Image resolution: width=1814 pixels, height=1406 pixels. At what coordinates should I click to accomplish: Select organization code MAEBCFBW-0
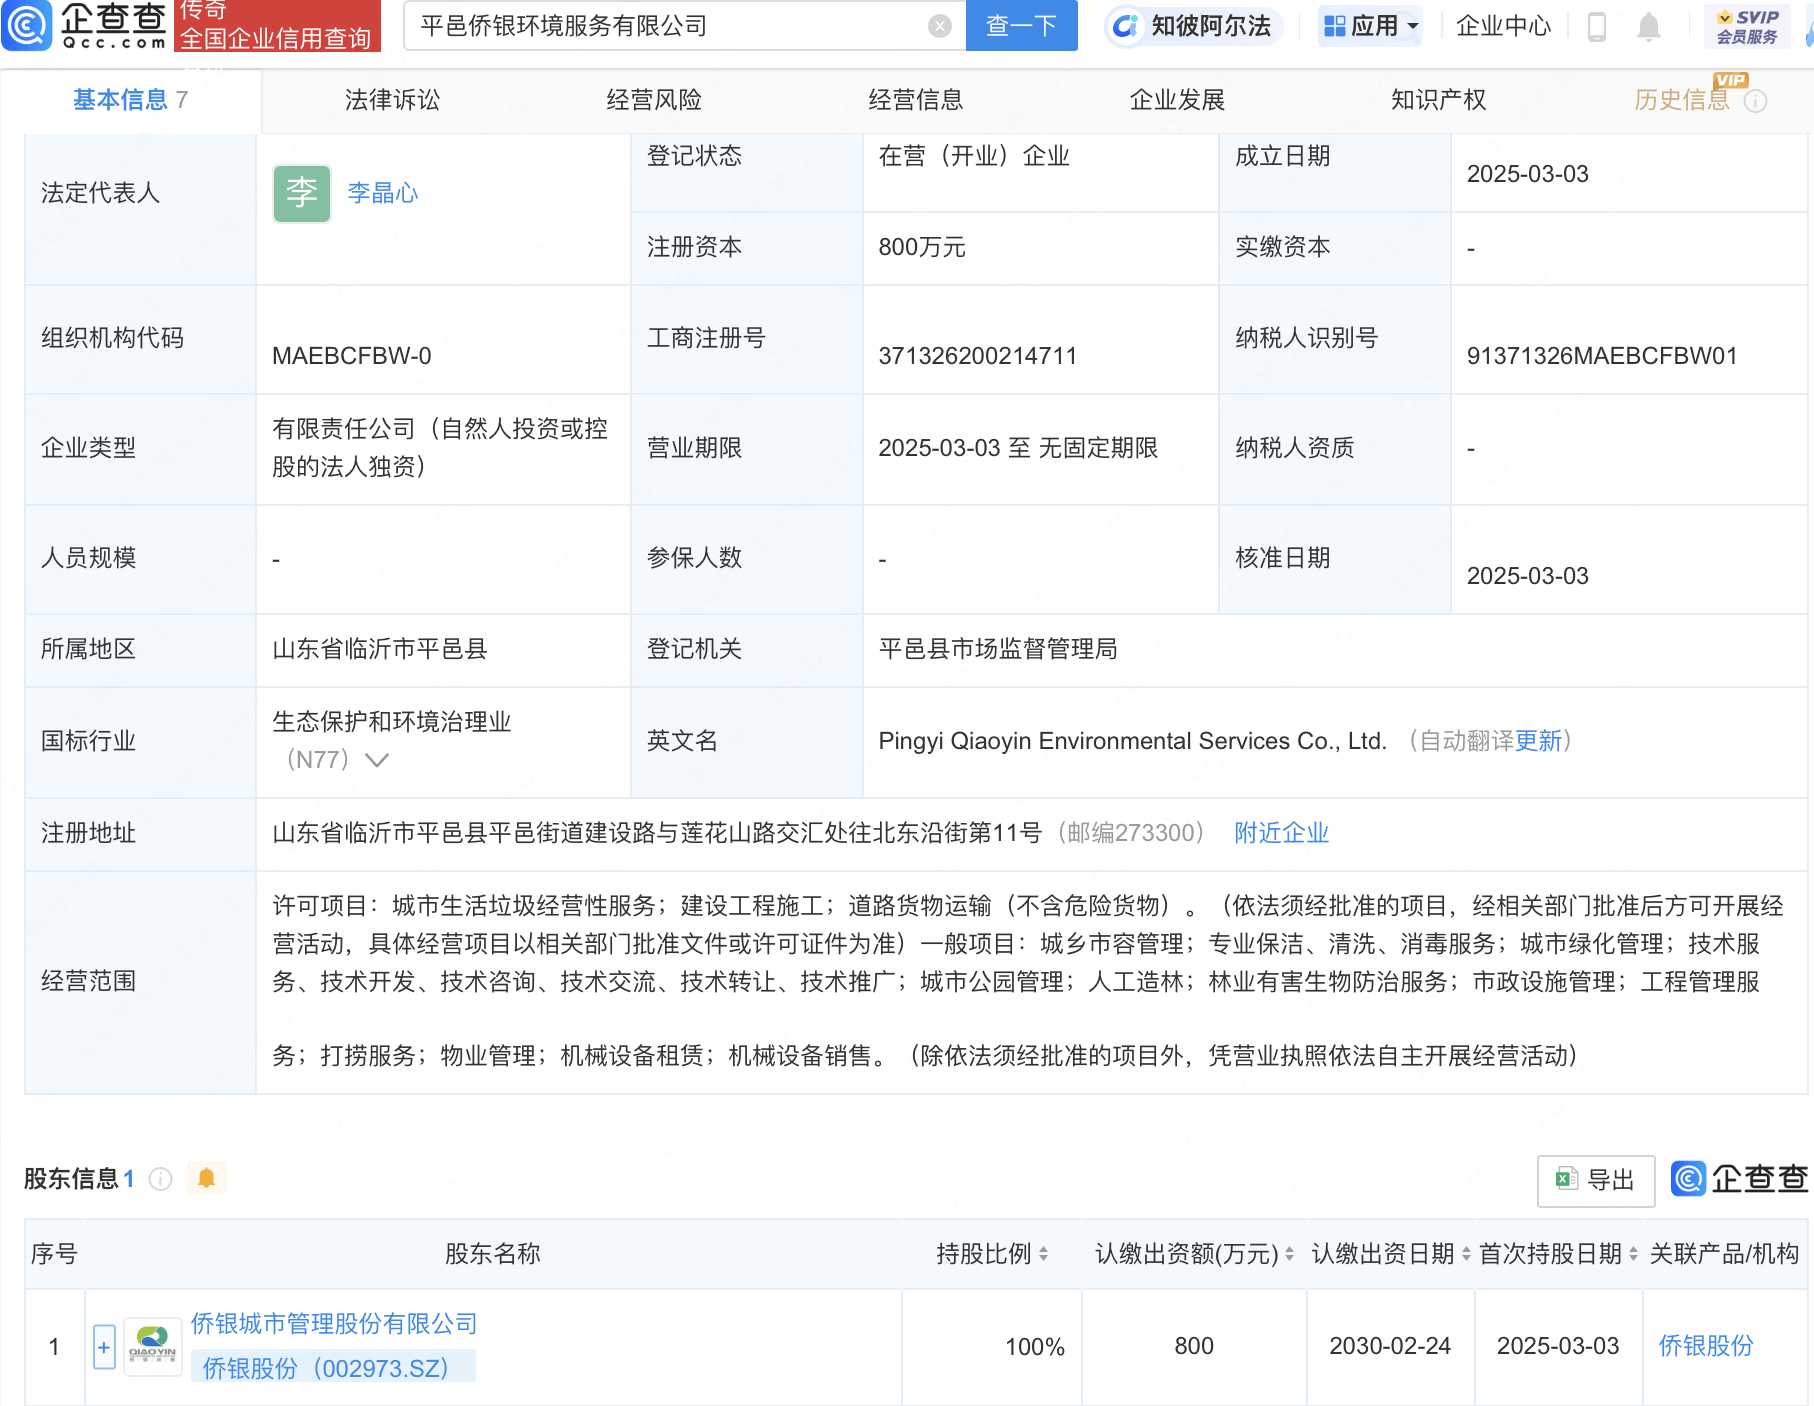pyautogui.click(x=352, y=356)
